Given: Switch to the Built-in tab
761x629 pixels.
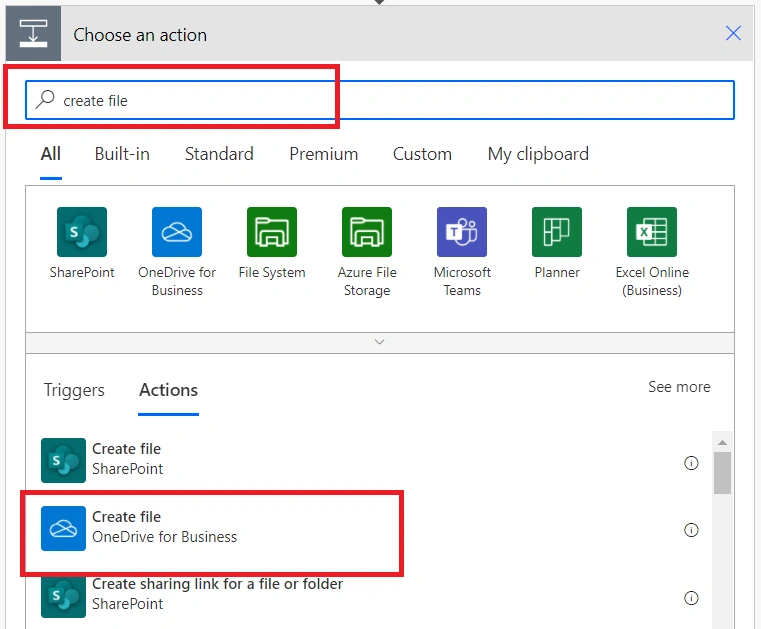Looking at the screenshot, I should point(122,154).
